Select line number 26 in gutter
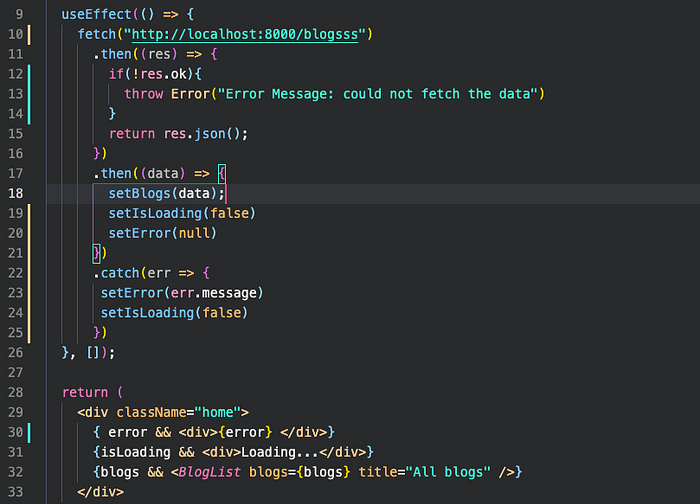700x504 pixels. pyautogui.click(x=16, y=353)
